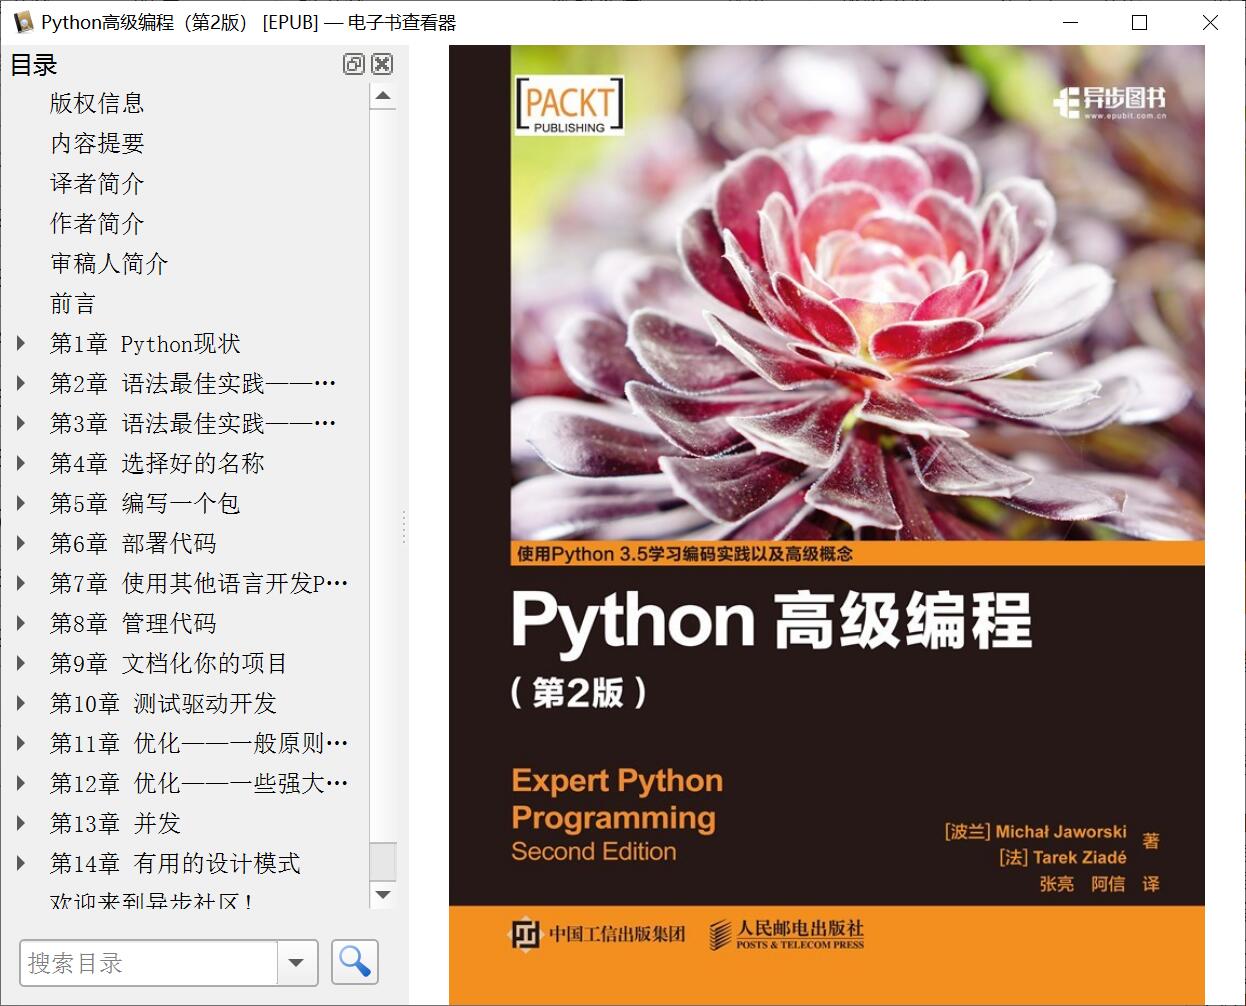The width and height of the screenshot is (1246, 1006).
Task: Close the 目录 panel via its X icon
Action: tap(382, 64)
